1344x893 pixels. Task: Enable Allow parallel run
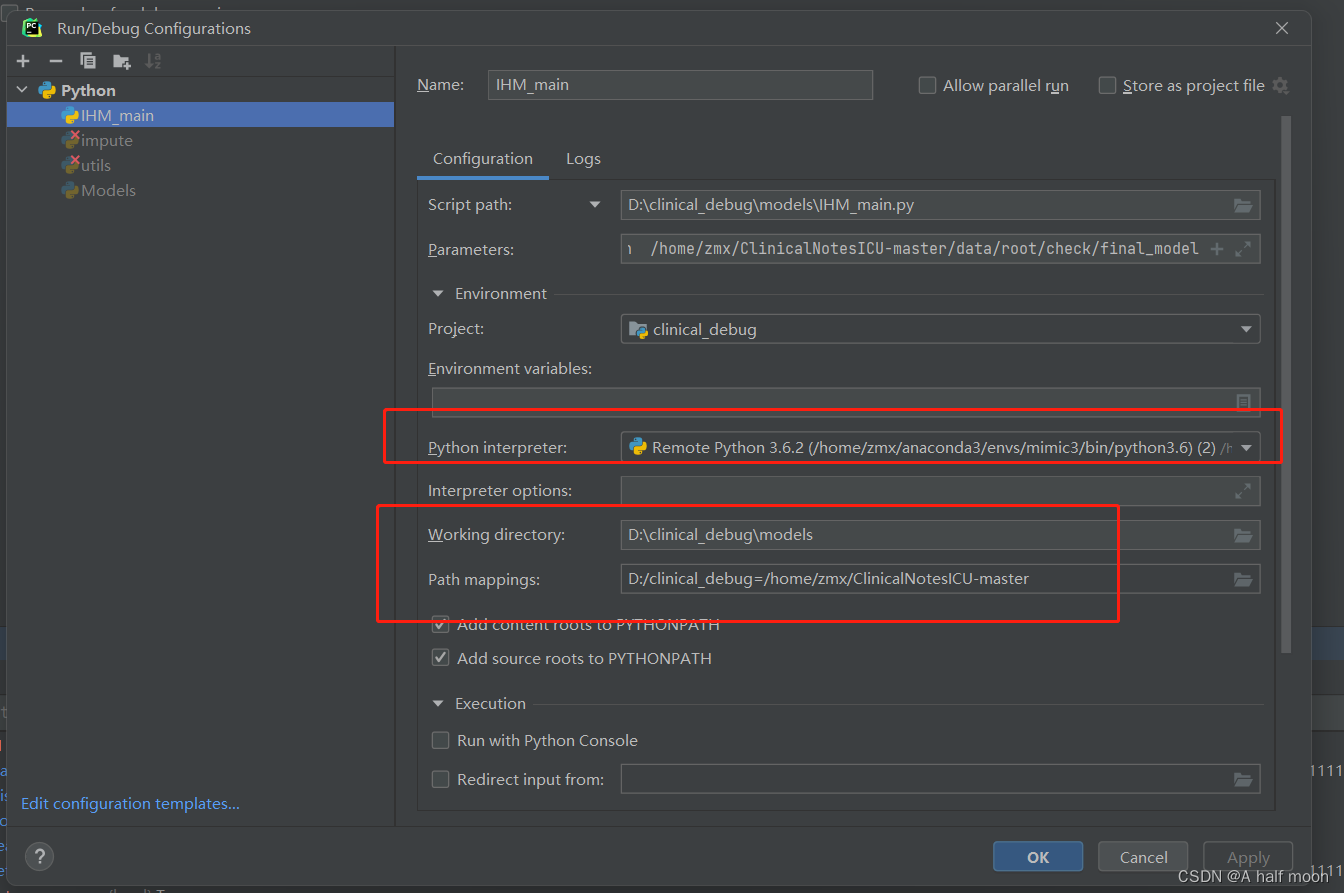(x=927, y=86)
